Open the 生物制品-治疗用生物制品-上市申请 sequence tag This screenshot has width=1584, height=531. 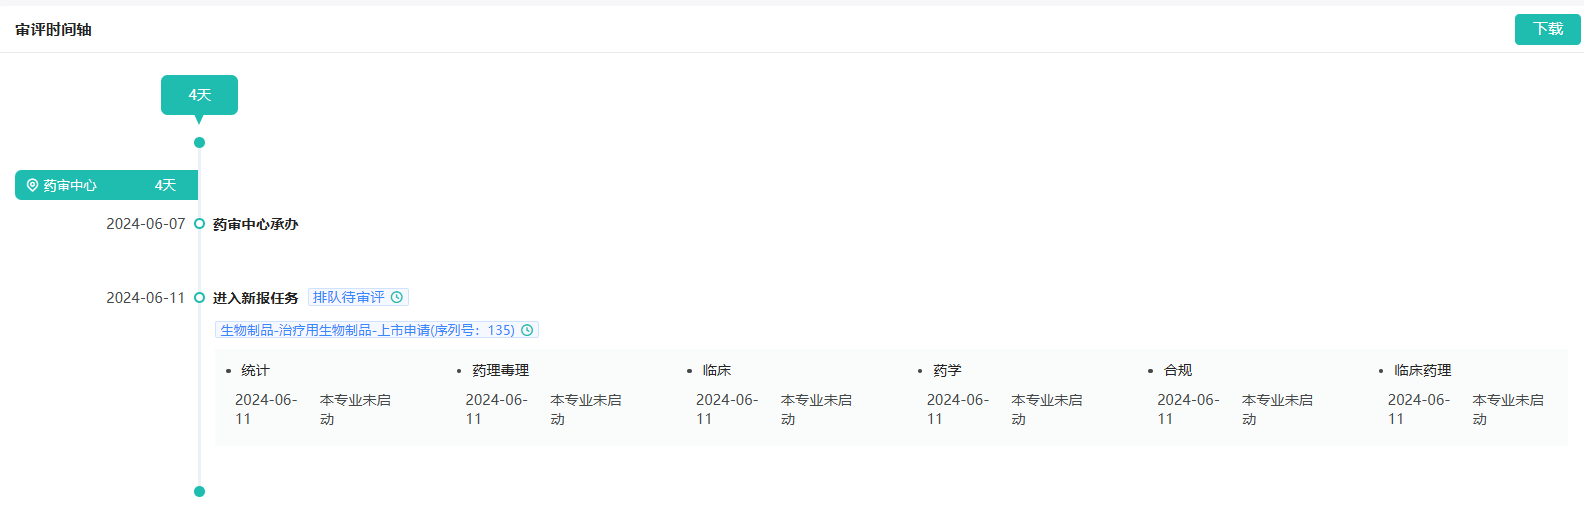tap(377, 330)
